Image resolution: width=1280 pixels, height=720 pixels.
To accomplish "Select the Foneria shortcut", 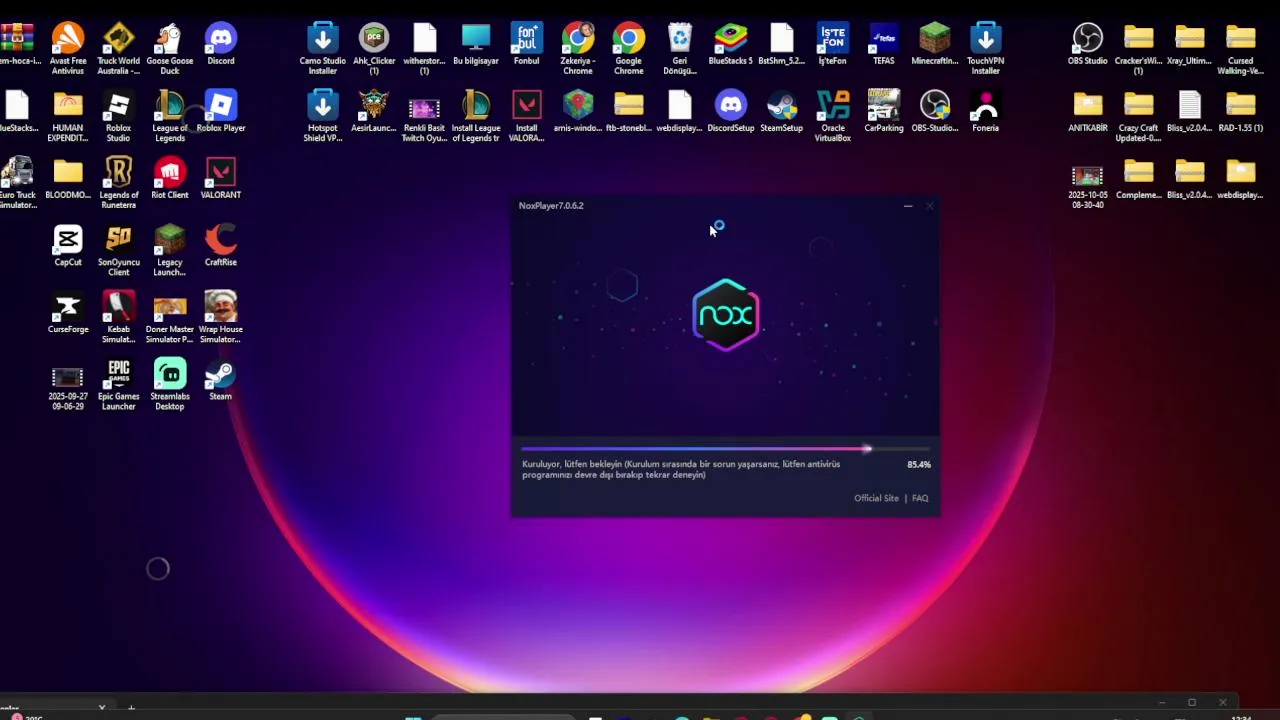I will (x=985, y=112).
